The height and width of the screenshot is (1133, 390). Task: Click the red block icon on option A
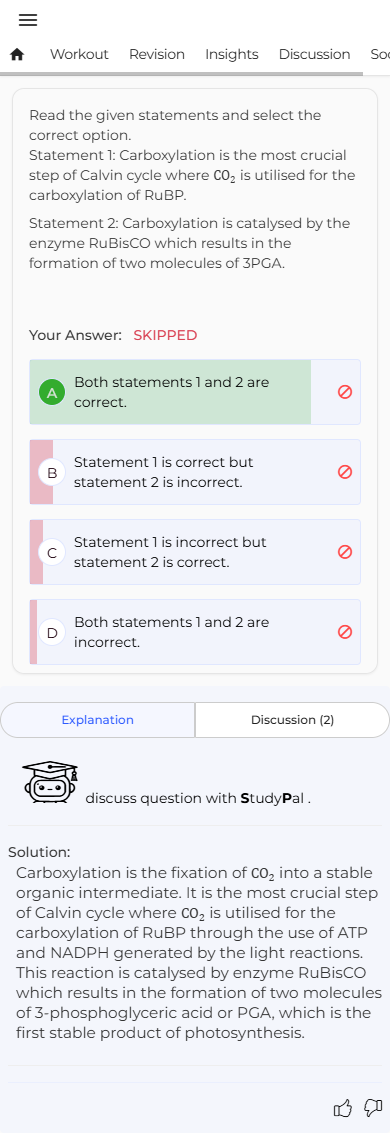[x=345, y=392]
